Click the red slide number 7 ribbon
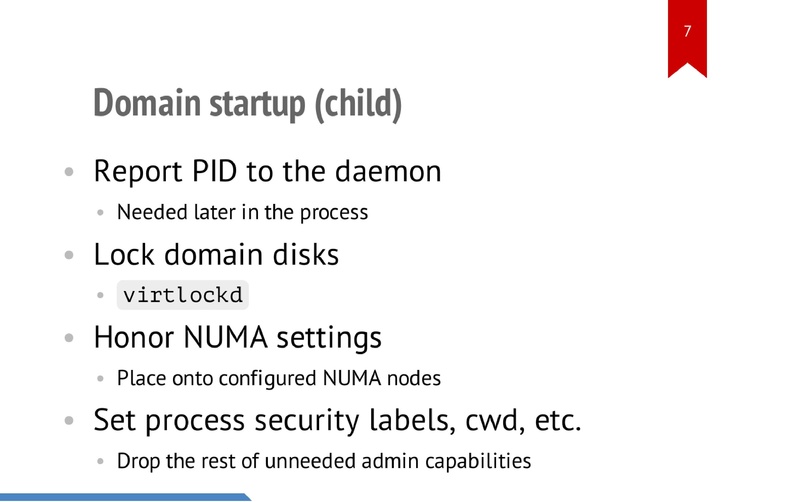 (x=687, y=35)
